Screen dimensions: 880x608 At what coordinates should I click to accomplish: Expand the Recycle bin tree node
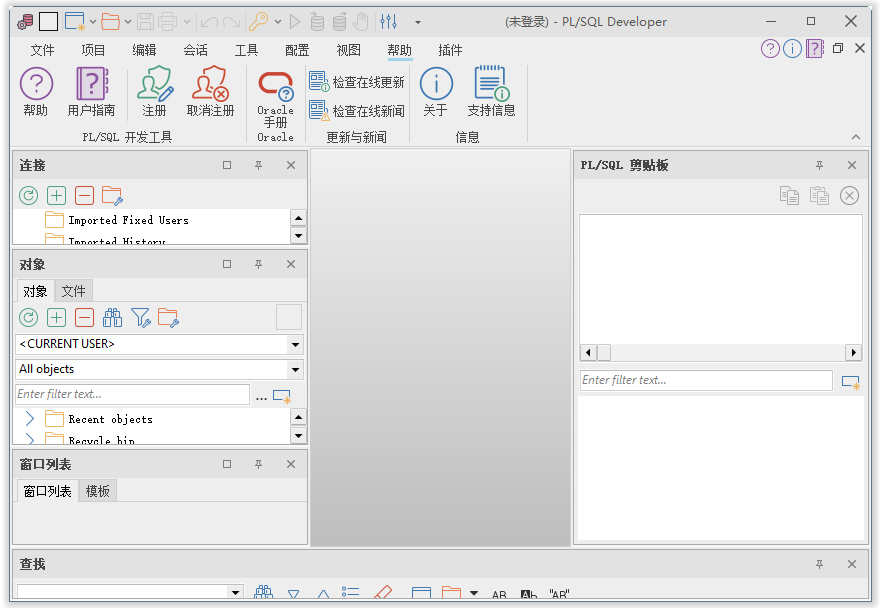[x=30, y=438]
